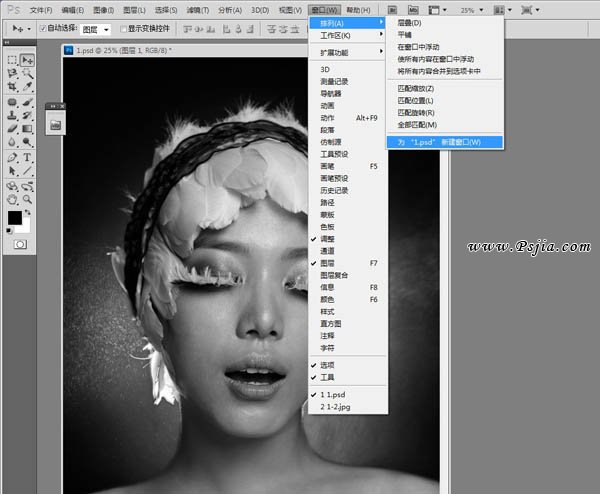Open the 文件(F) menu
600x494 pixels.
coord(41,9)
